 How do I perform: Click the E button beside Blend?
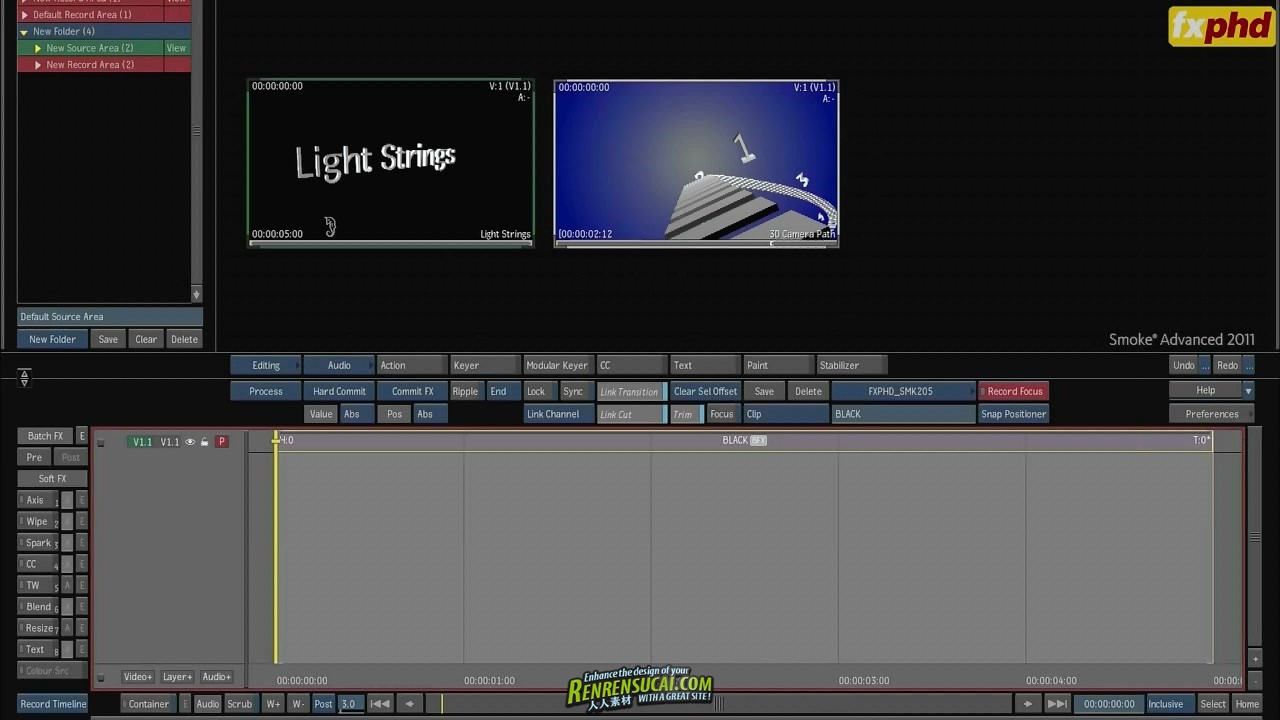pyautogui.click(x=82, y=607)
